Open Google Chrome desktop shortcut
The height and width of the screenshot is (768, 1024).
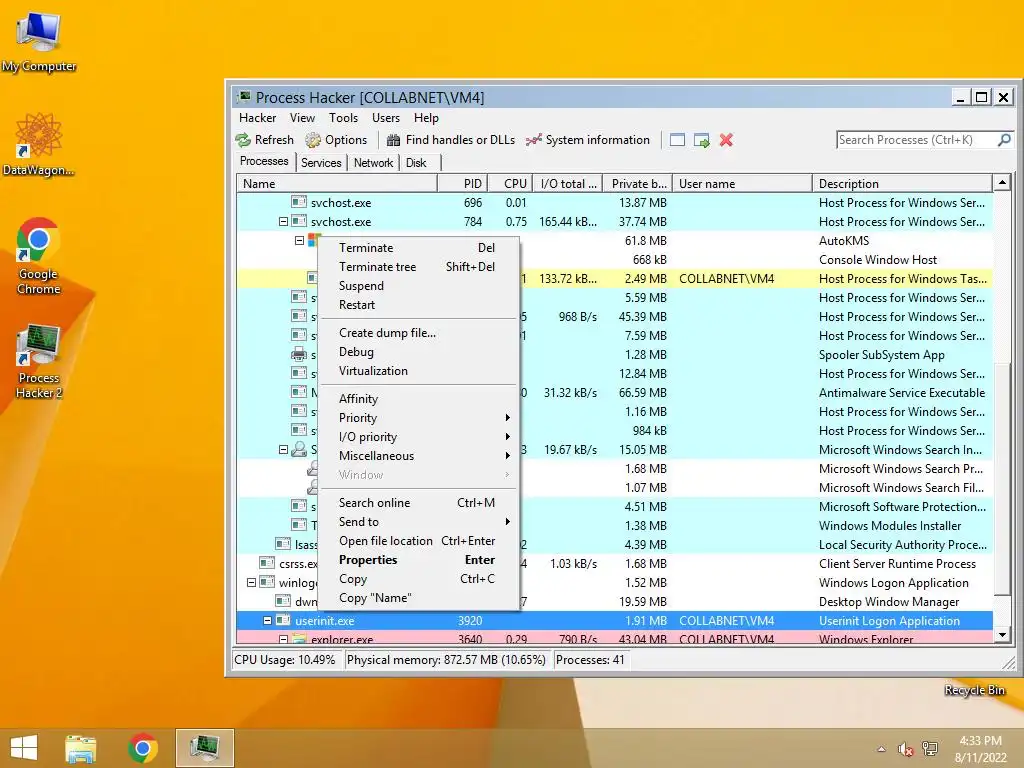click(x=39, y=256)
